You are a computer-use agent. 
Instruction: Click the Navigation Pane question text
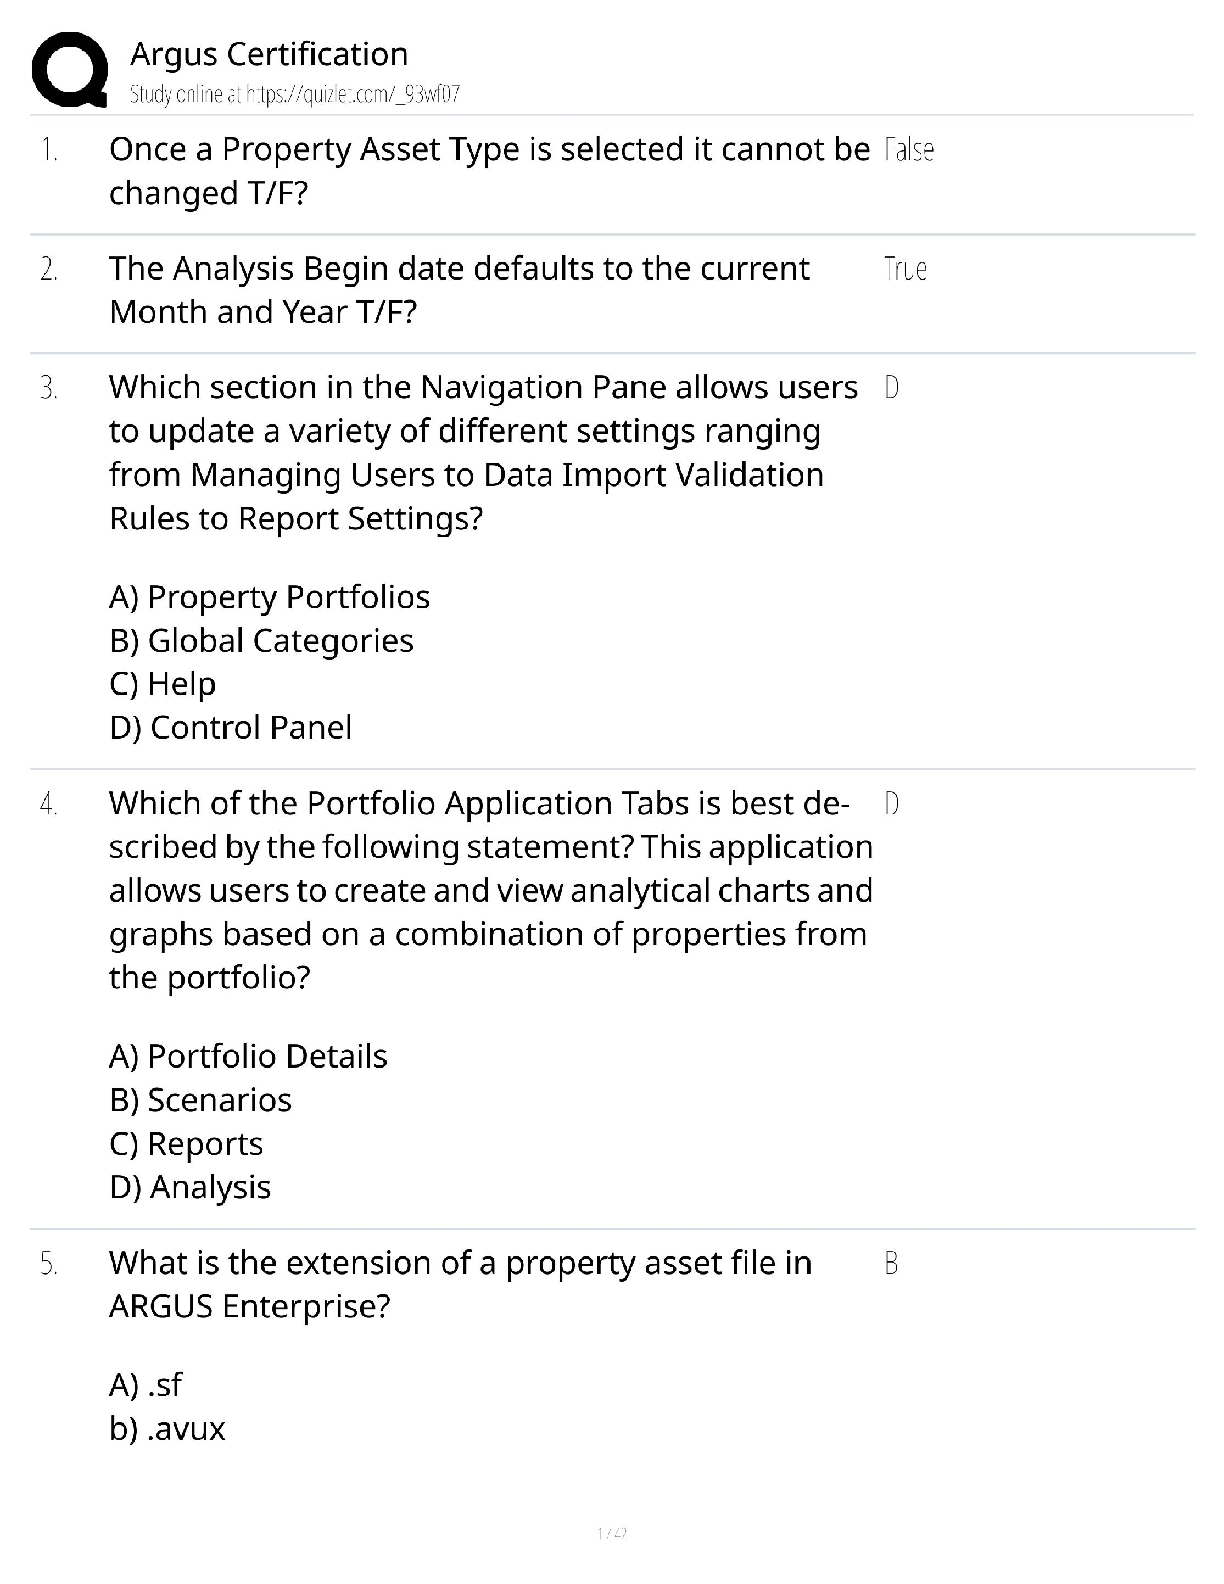[483, 453]
